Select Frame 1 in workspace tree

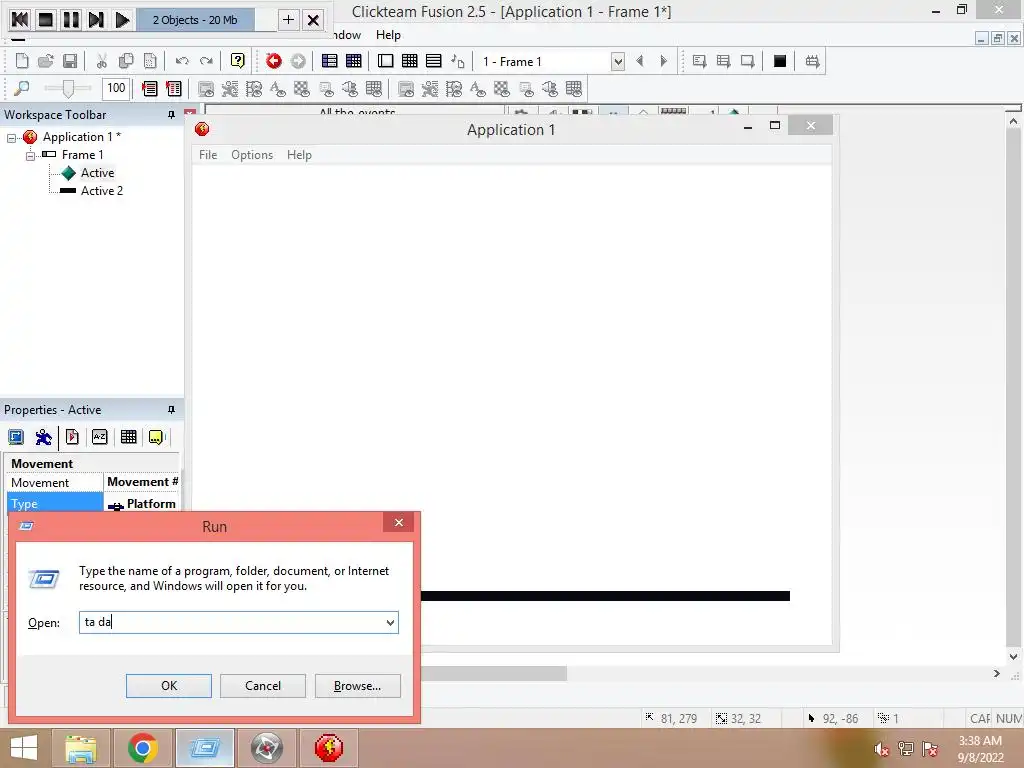click(x=82, y=155)
